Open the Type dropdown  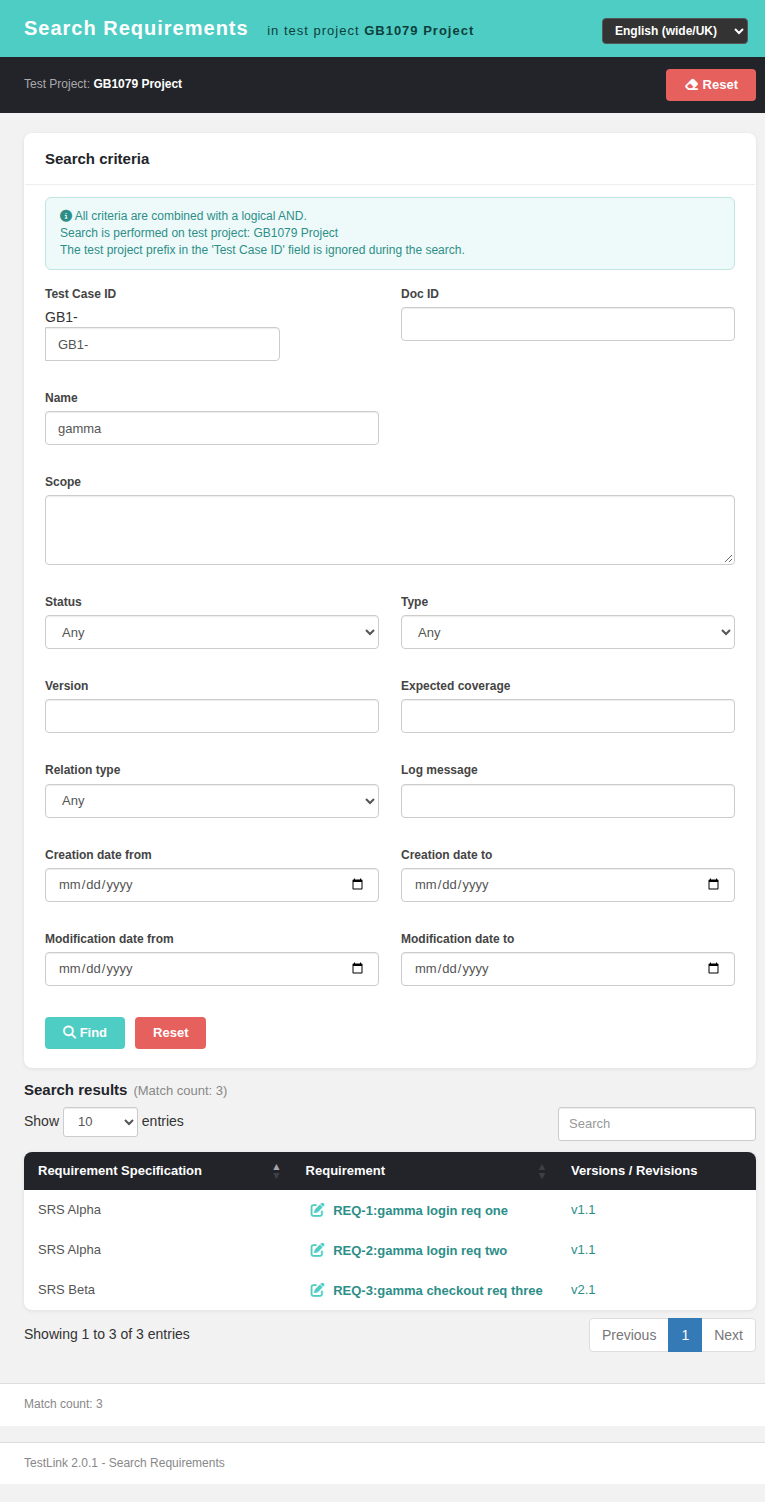(568, 632)
